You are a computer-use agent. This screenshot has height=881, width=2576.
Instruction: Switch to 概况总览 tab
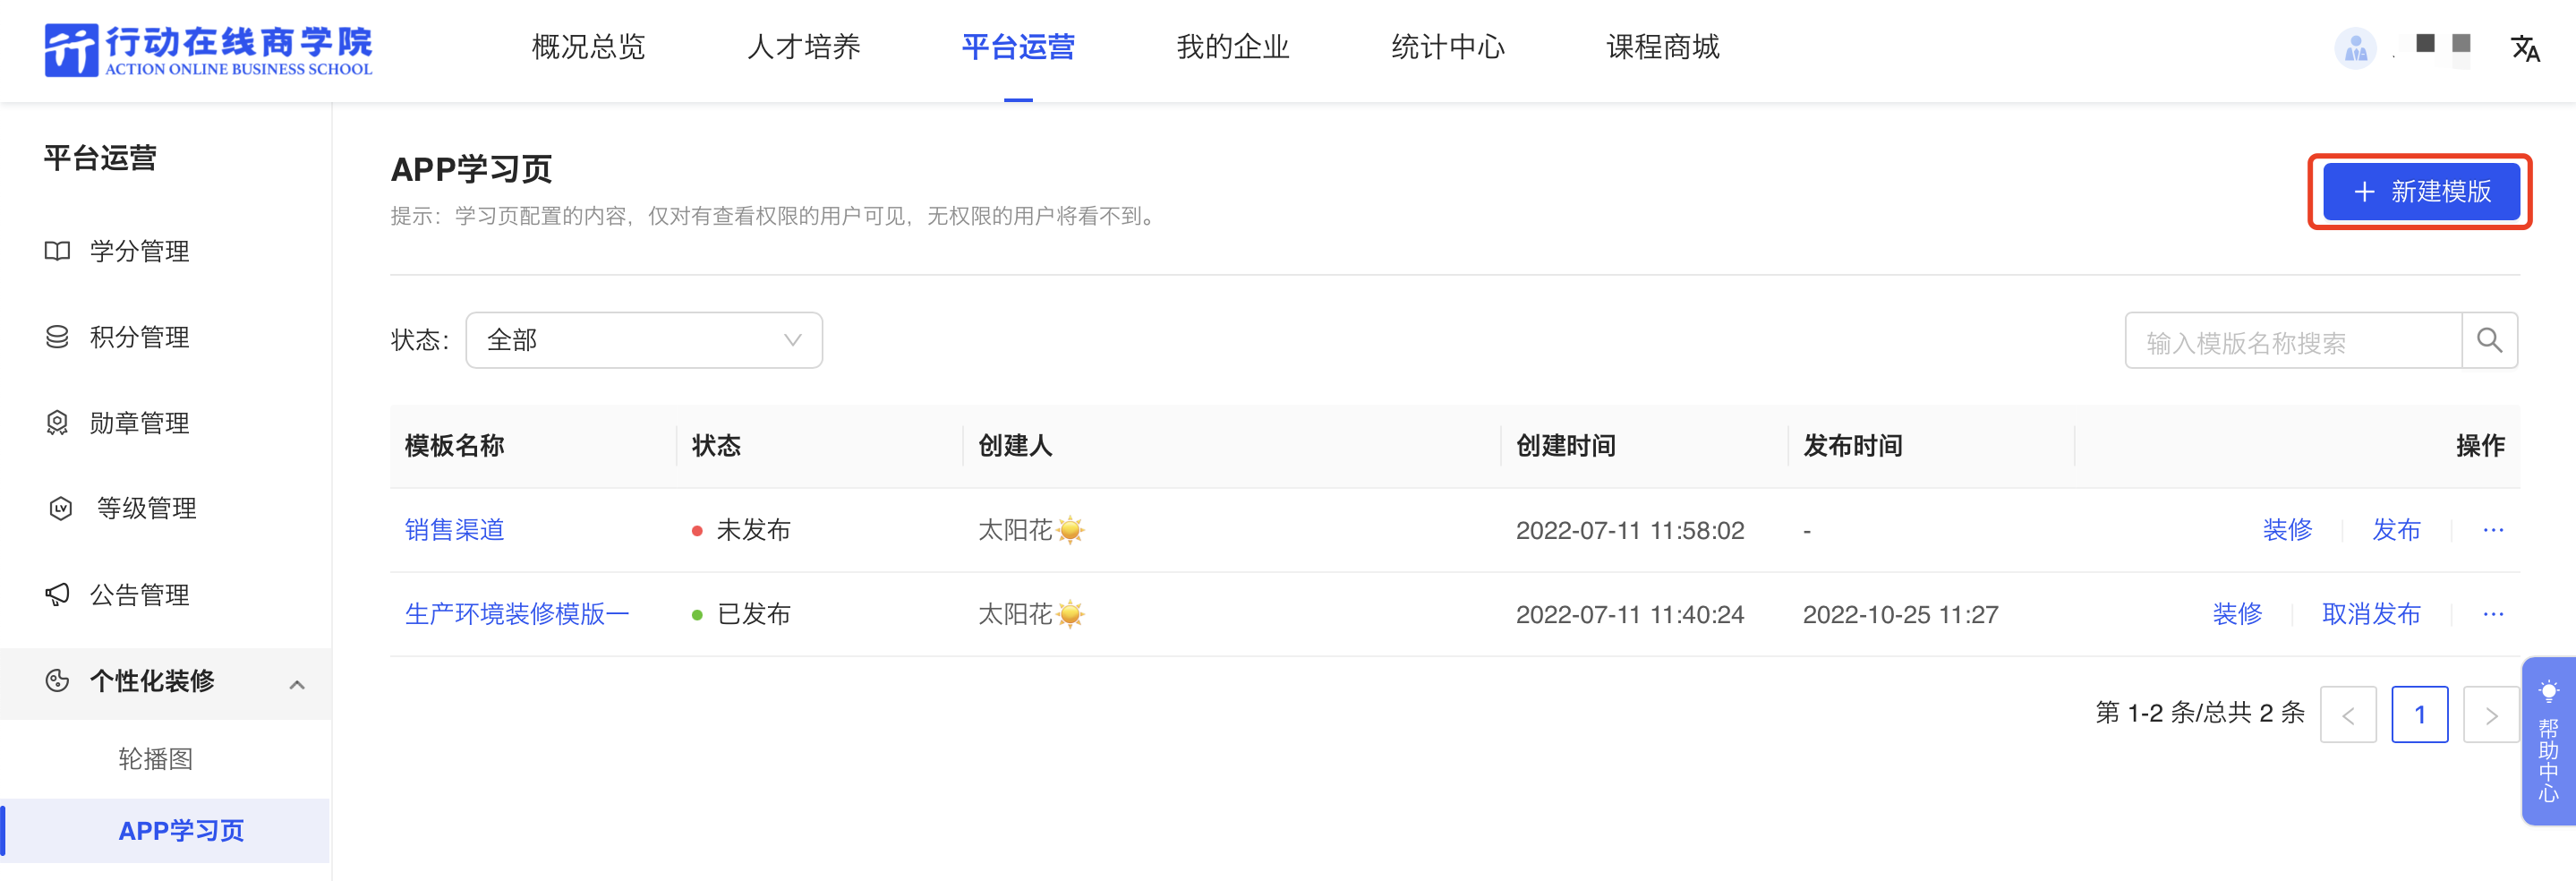pos(588,47)
